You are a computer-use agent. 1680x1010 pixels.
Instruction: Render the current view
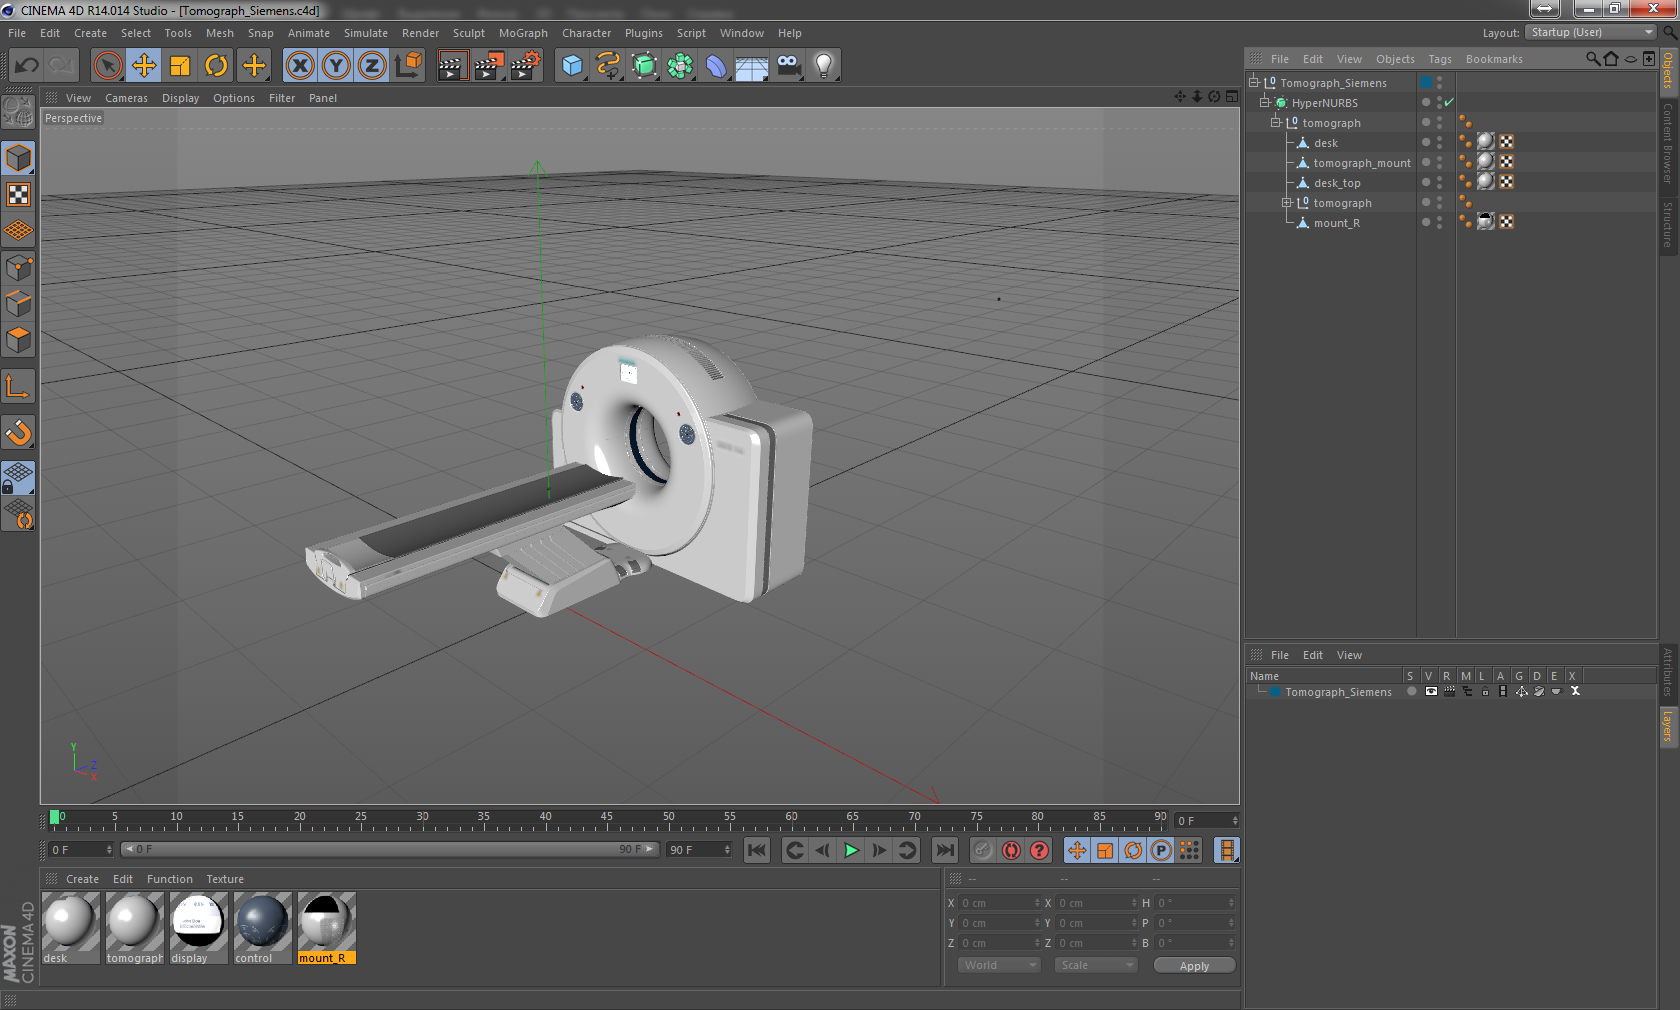coord(452,66)
